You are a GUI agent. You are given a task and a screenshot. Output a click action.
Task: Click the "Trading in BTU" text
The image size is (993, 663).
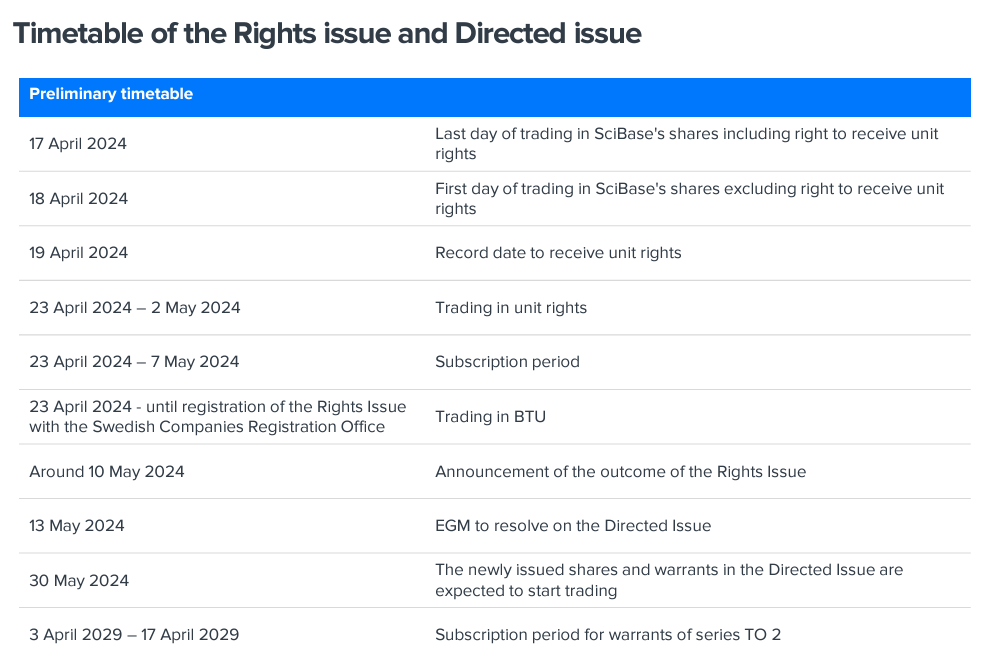click(x=490, y=417)
